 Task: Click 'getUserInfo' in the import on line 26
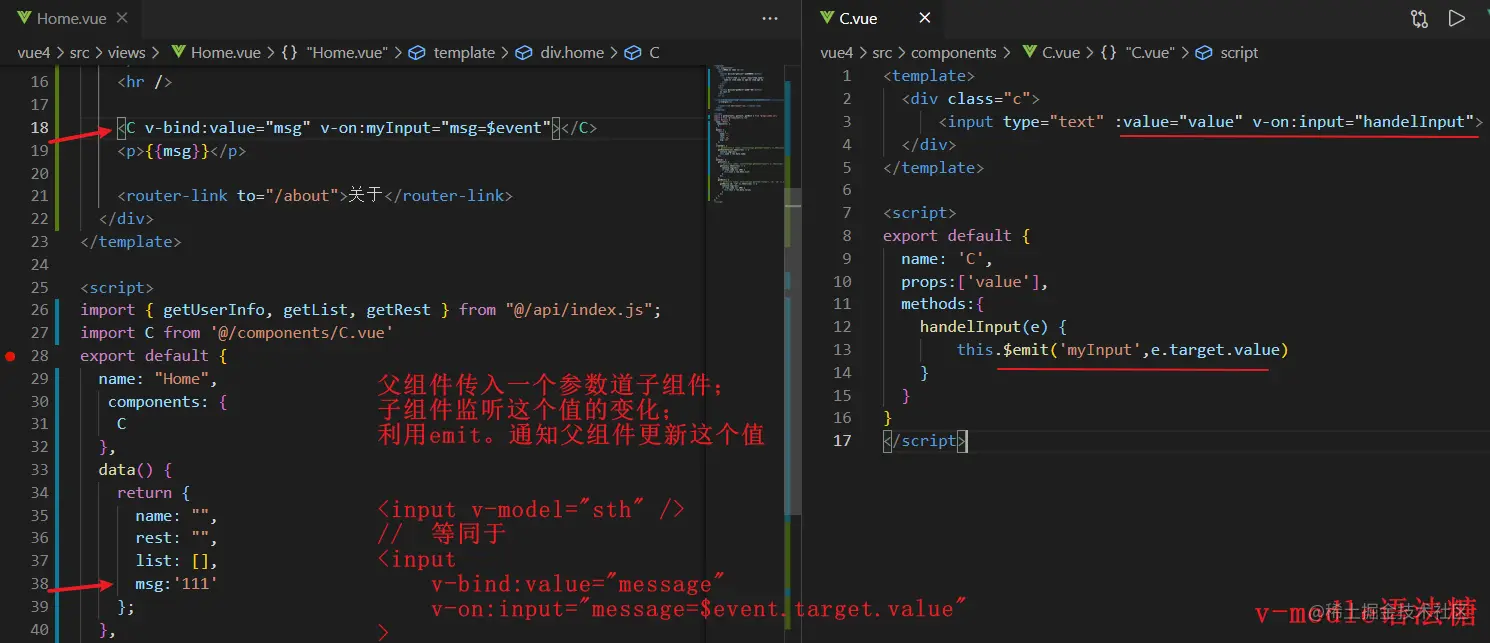click(x=216, y=310)
